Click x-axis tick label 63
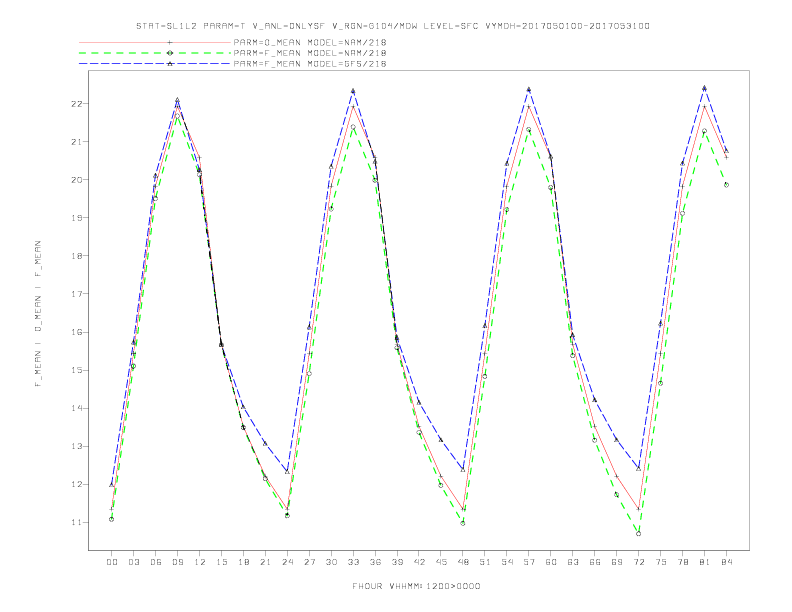792x612 pixels. 573,562
